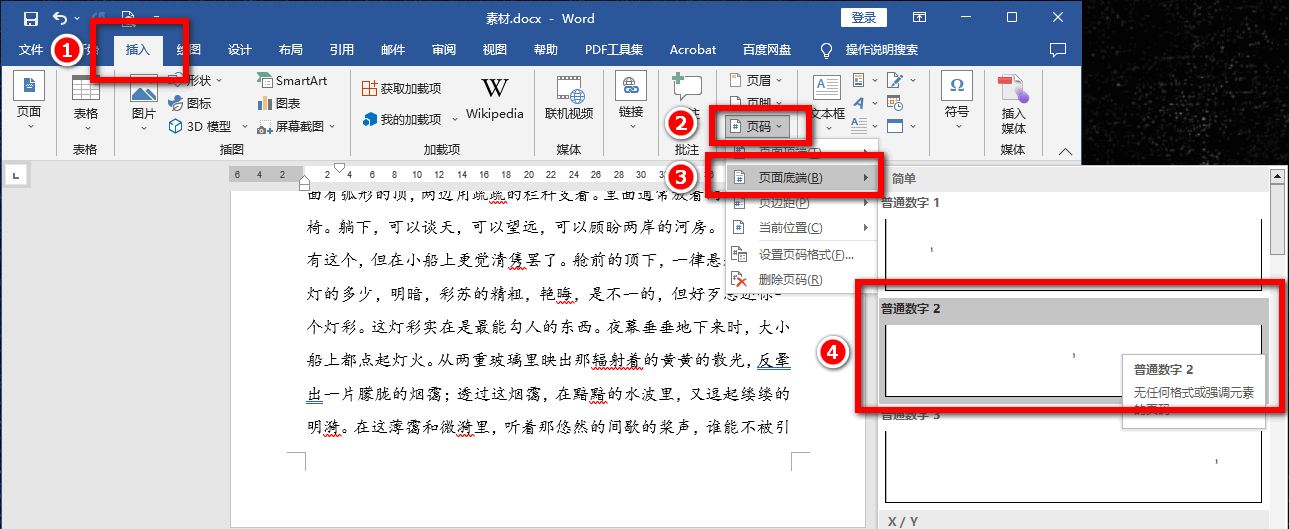The height and width of the screenshot is (529, 1289).
Task: Select the 普通数字 3 page number thumbnail
Action: [x=1073, y=466]
